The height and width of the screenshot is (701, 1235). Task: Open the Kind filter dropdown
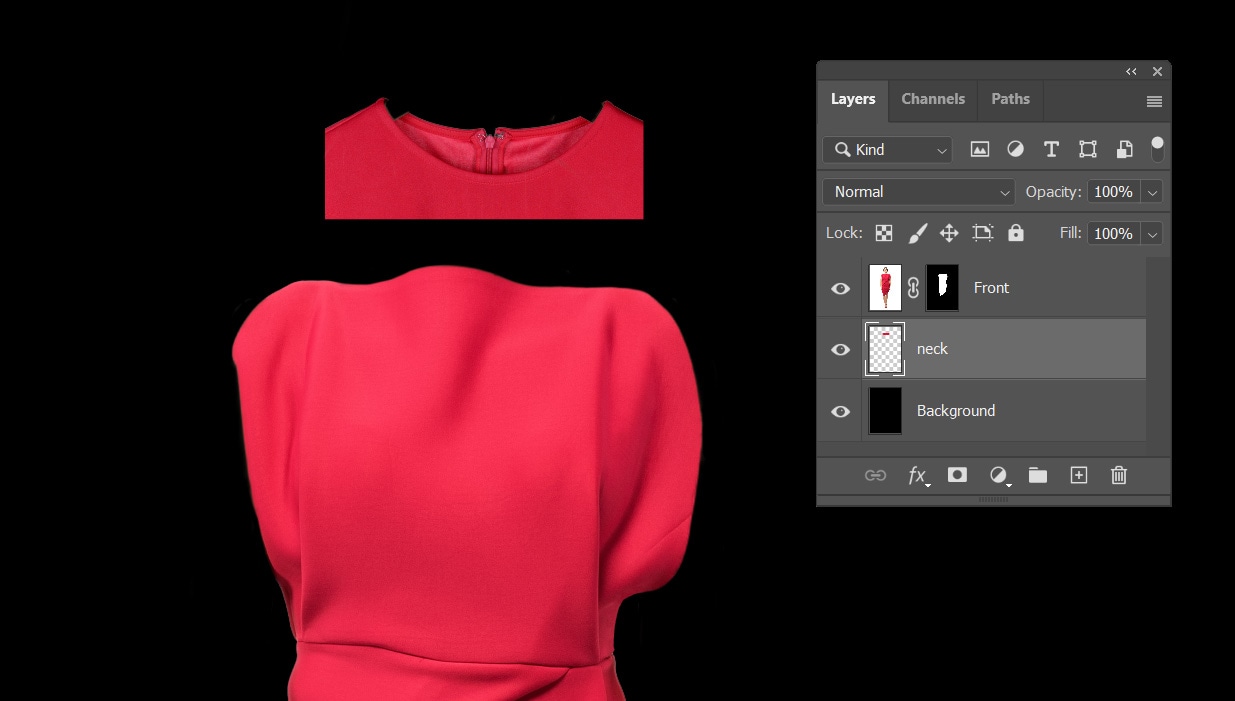pyautogui.click(x=887, y=149)
